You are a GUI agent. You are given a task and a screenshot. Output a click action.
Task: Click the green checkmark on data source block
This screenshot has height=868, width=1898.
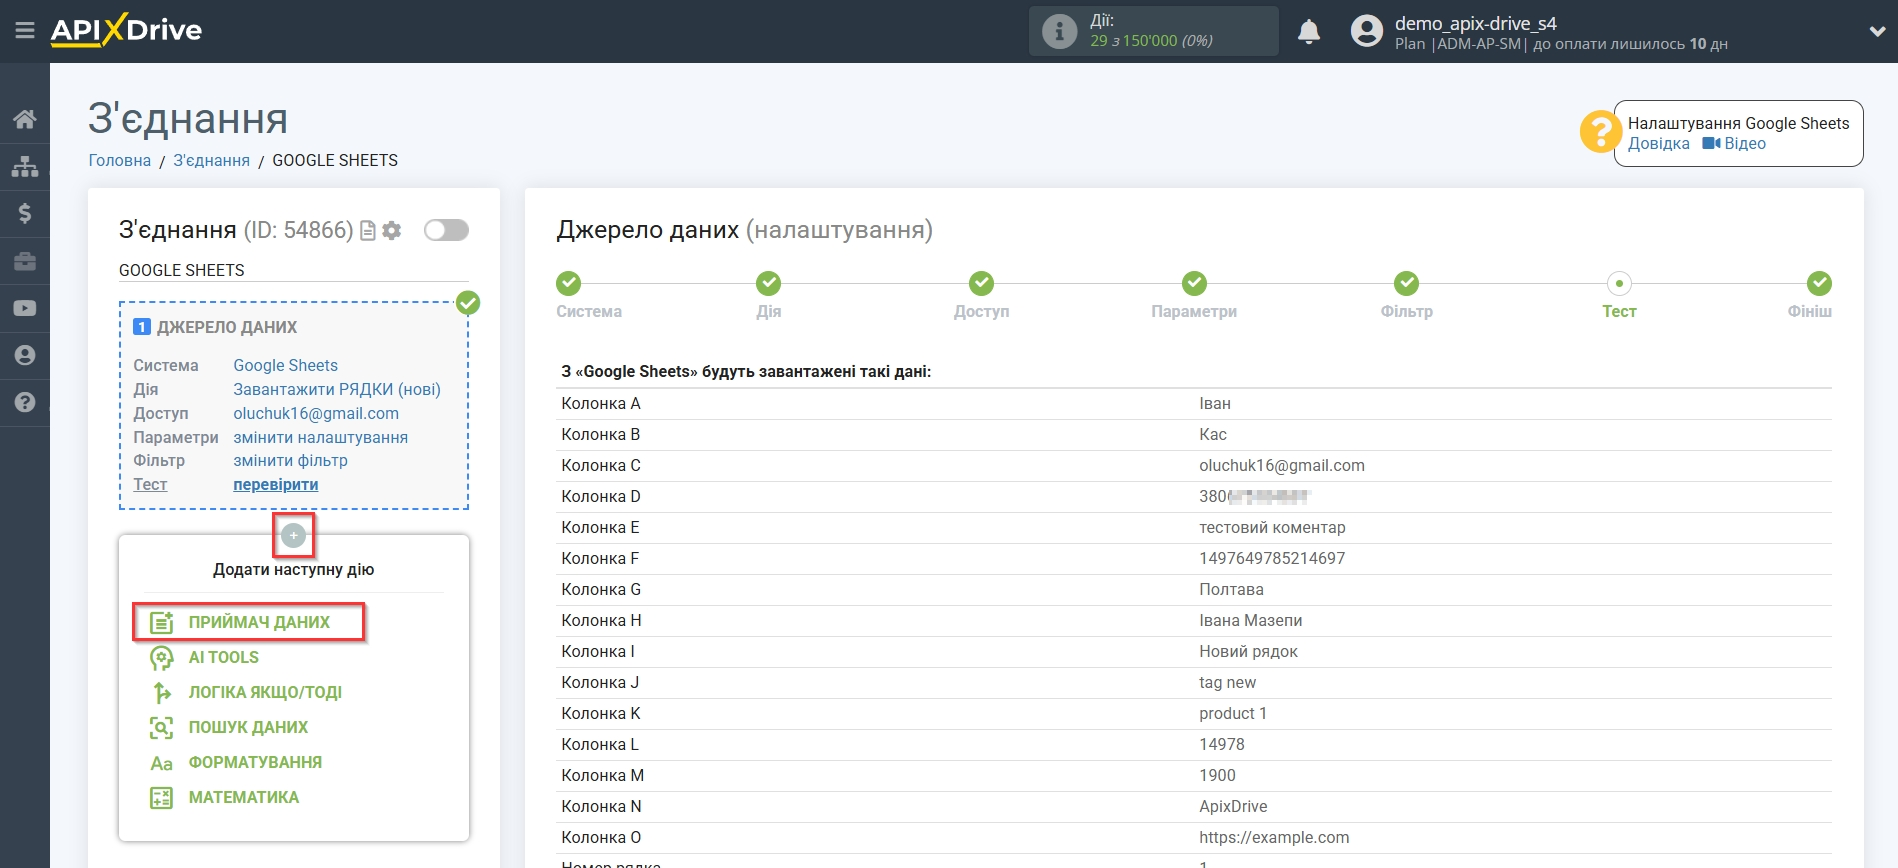(x=468, y=303)
